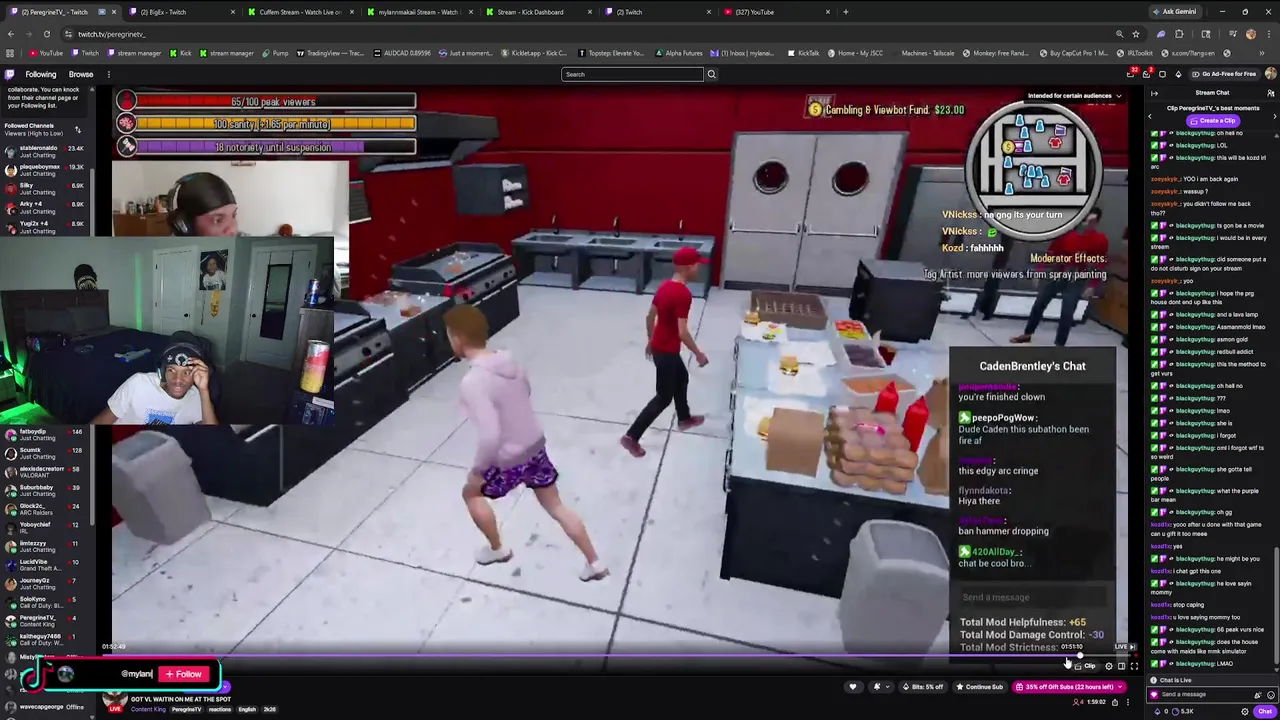Open a new browser tab
1280x720 pixels.
pyautogui.click(x=845, y=12)
